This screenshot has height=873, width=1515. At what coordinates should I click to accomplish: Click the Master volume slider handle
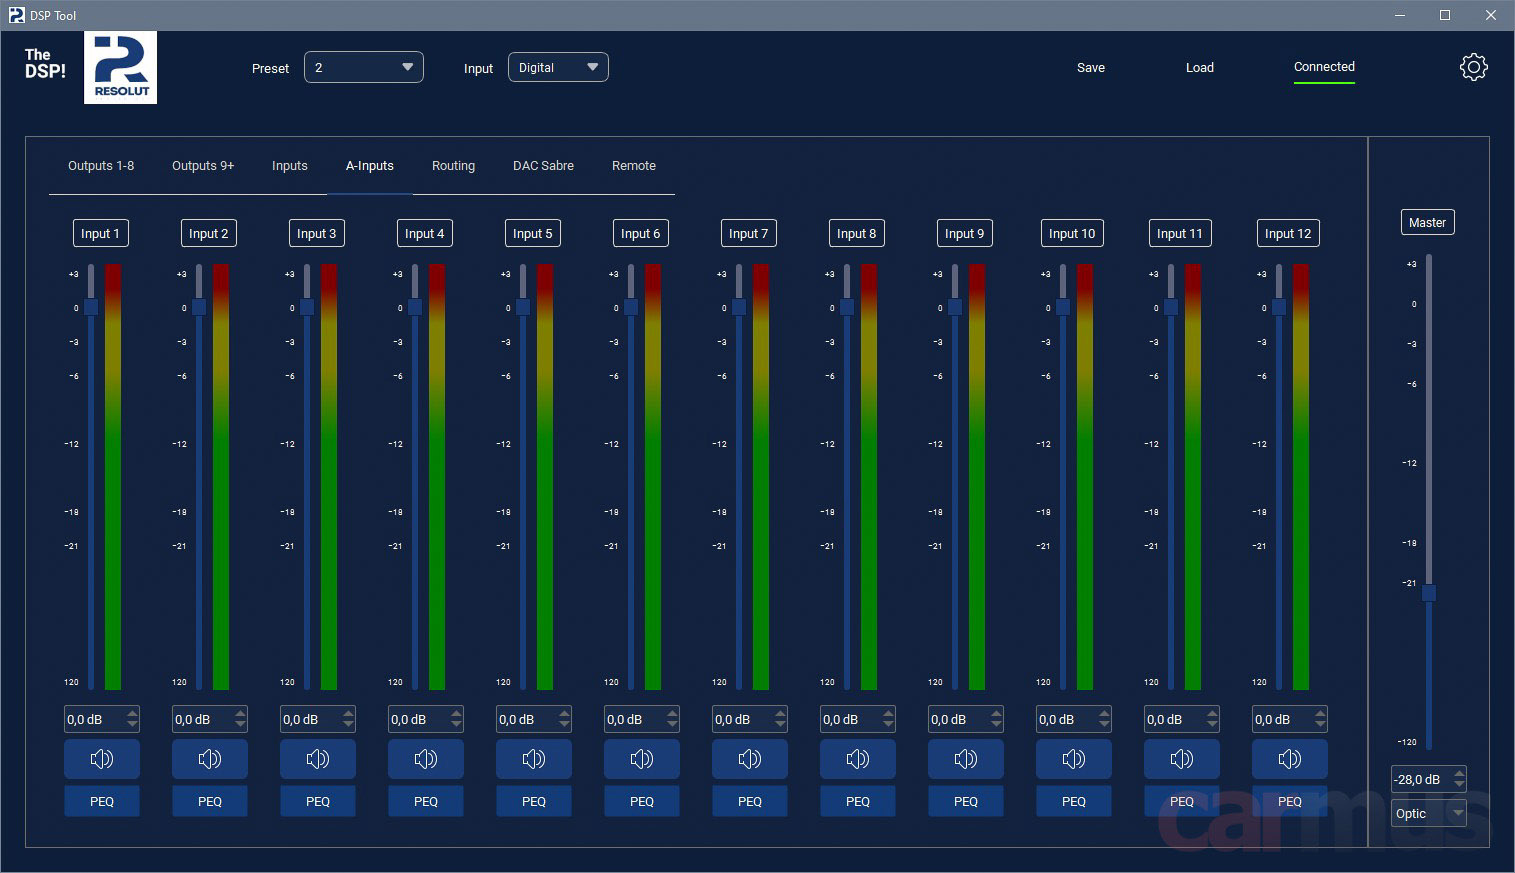point(1429,593)
